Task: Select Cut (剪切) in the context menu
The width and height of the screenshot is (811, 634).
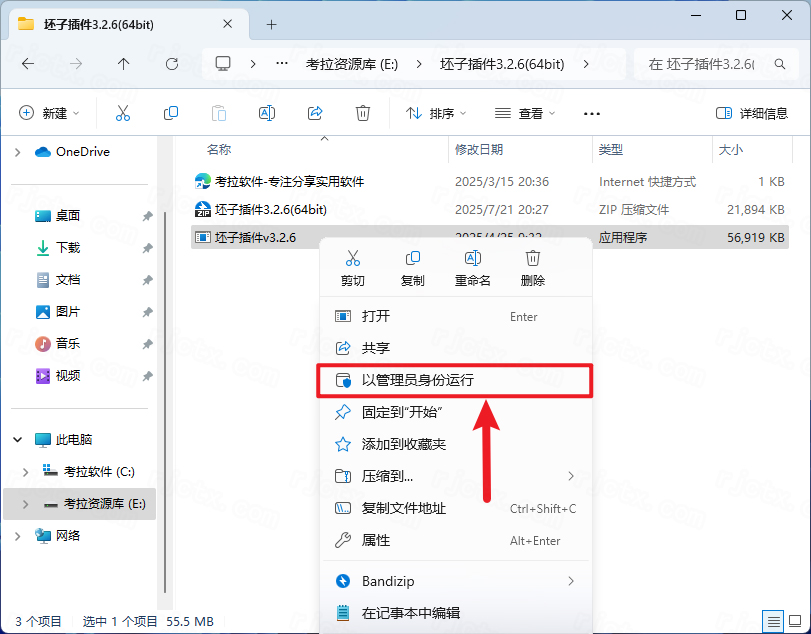Action: [353, 268]
